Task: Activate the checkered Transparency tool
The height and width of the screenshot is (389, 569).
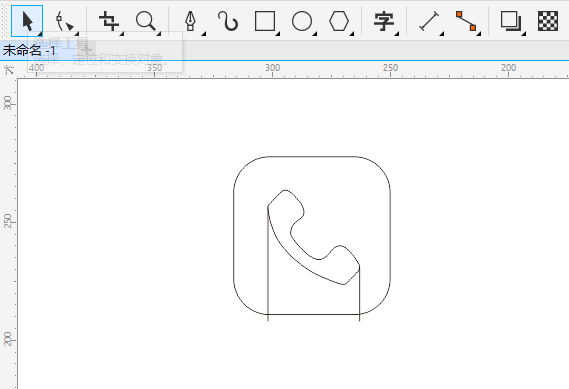Action: tap(548, 21)
